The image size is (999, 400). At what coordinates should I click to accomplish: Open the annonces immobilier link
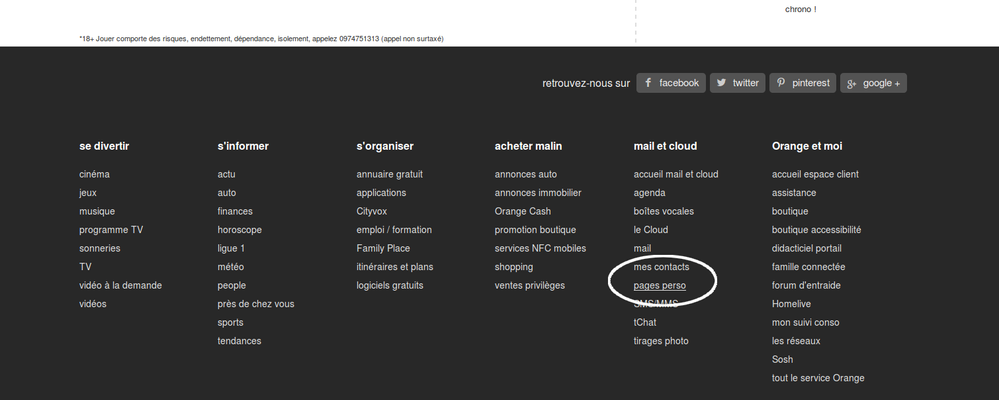click(538, 193)
